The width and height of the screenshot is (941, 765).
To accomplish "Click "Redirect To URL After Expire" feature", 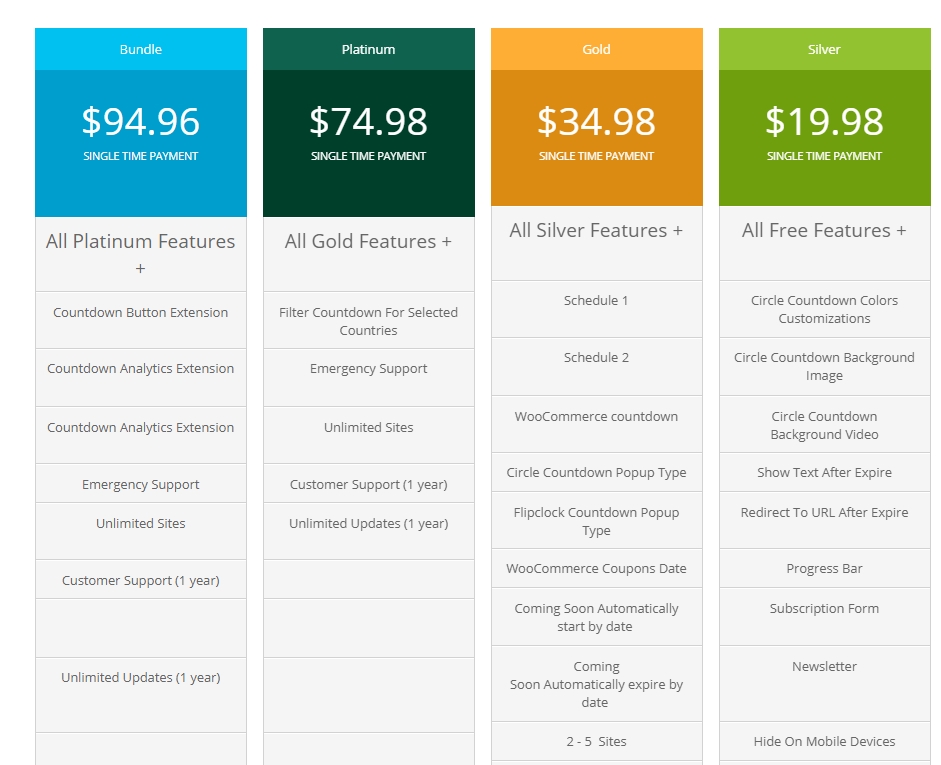I will point(825,512).
